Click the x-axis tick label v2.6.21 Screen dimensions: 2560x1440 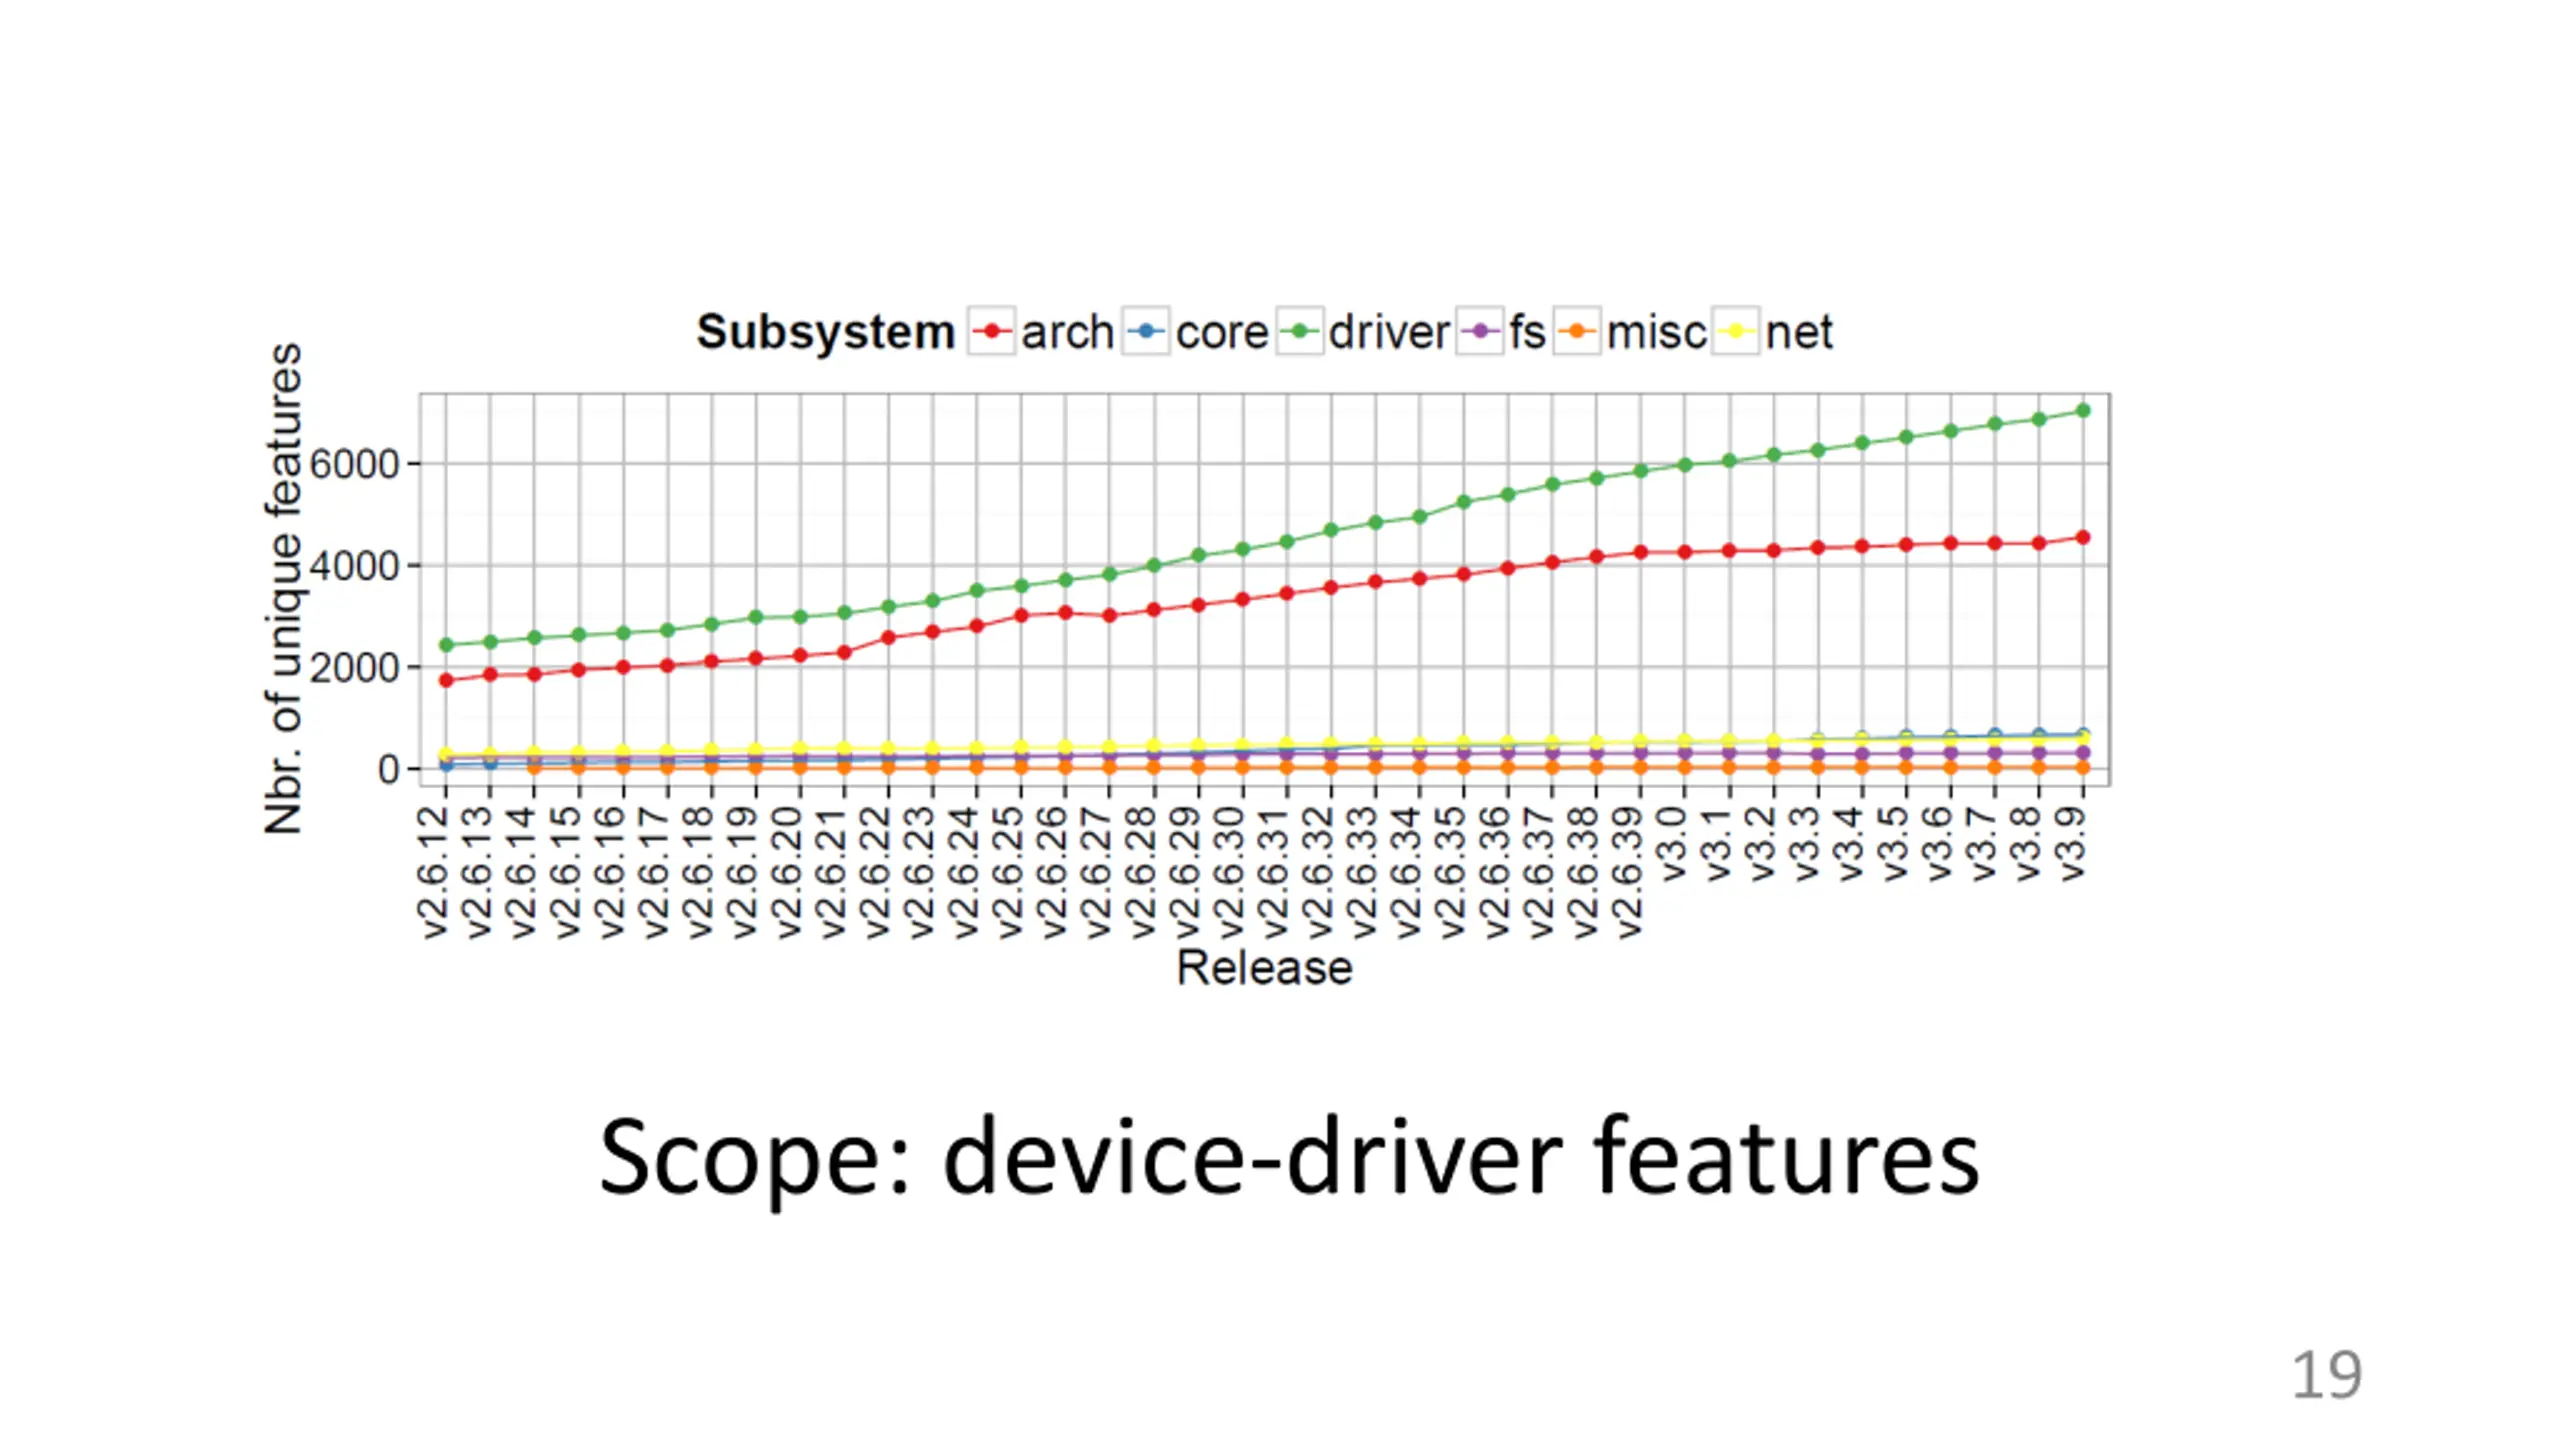click(832, 872)
